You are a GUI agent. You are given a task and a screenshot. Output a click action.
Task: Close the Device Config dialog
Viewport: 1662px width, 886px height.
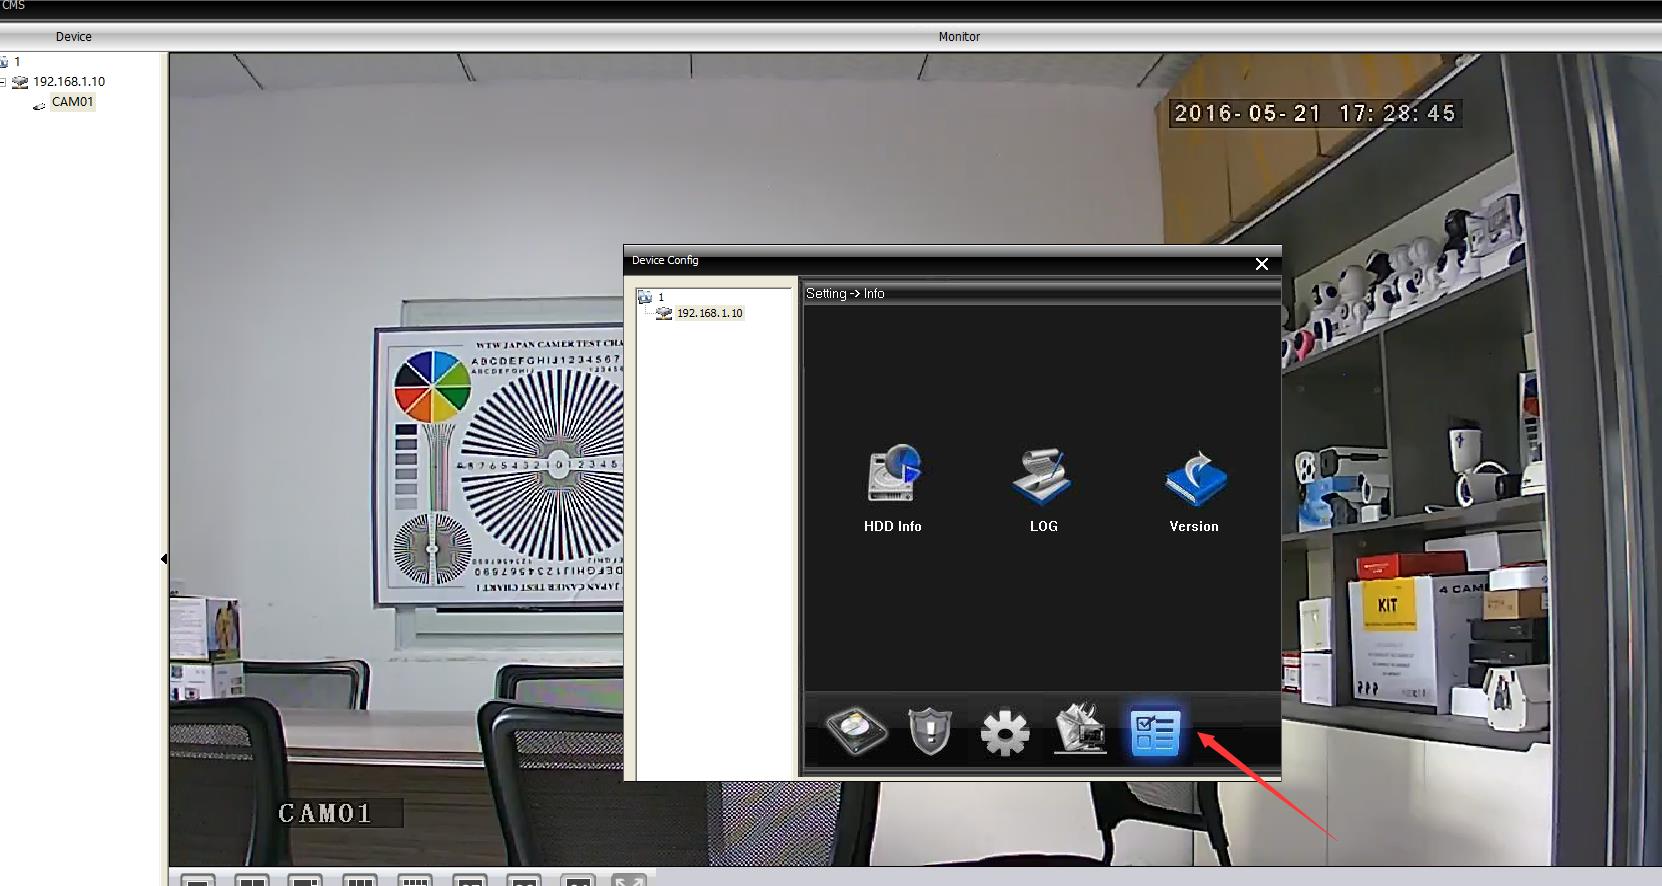coord(1261,264)
